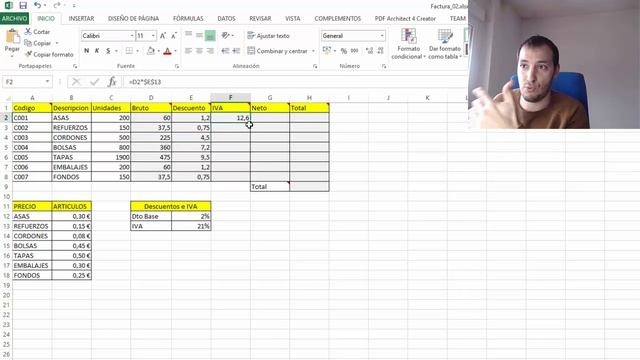This screenshot has height=360, width=640.
Task: Select cell containing CORDONES in row 4
Action: point(71,137)
